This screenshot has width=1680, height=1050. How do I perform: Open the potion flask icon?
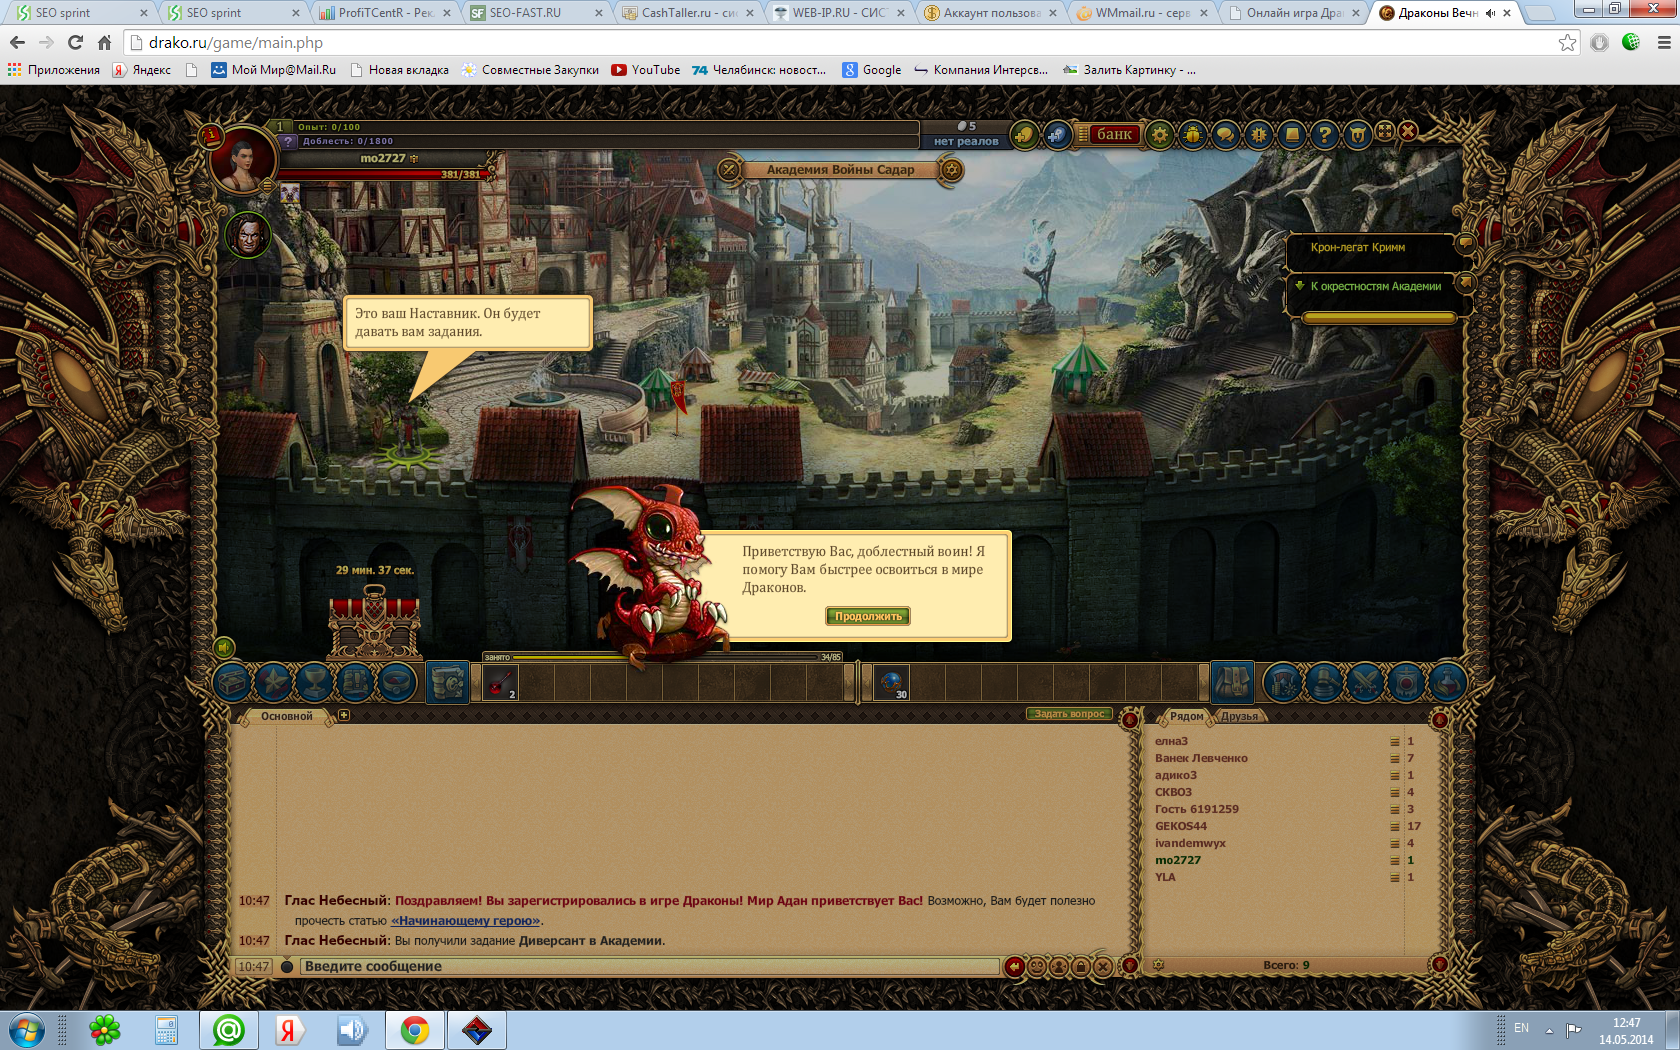pyautogui.click(x=1447, y=683)
